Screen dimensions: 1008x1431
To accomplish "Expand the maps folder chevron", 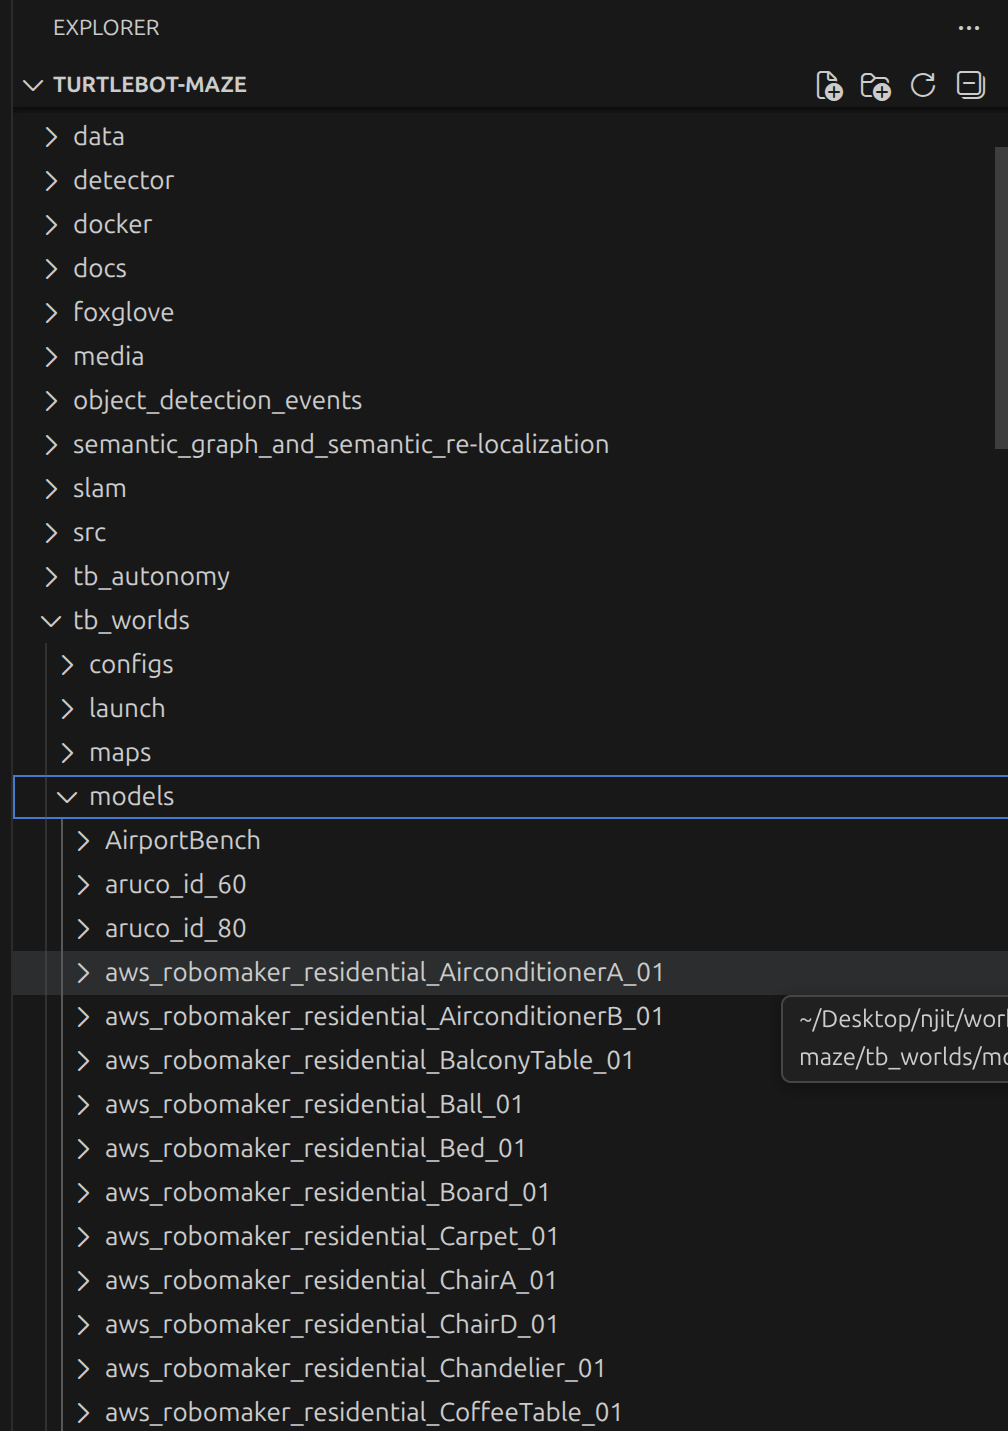I will 67,753.
